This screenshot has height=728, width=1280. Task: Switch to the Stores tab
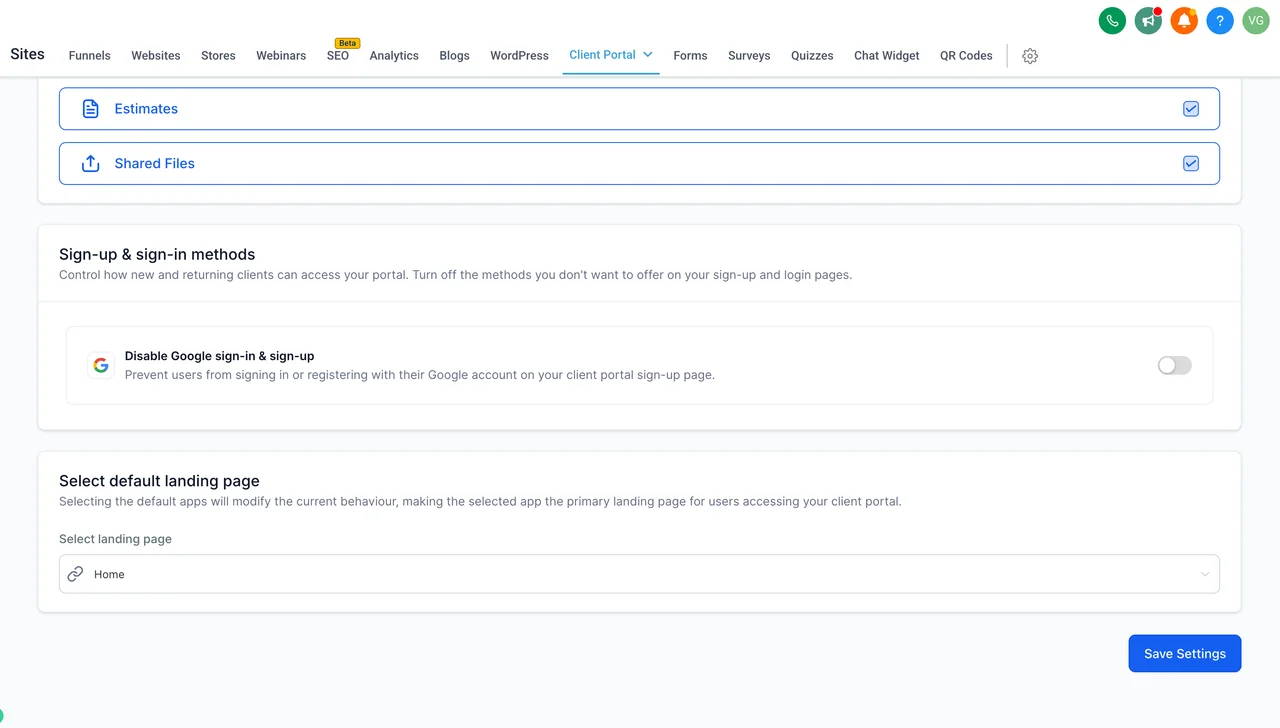[x=218, y=56]
